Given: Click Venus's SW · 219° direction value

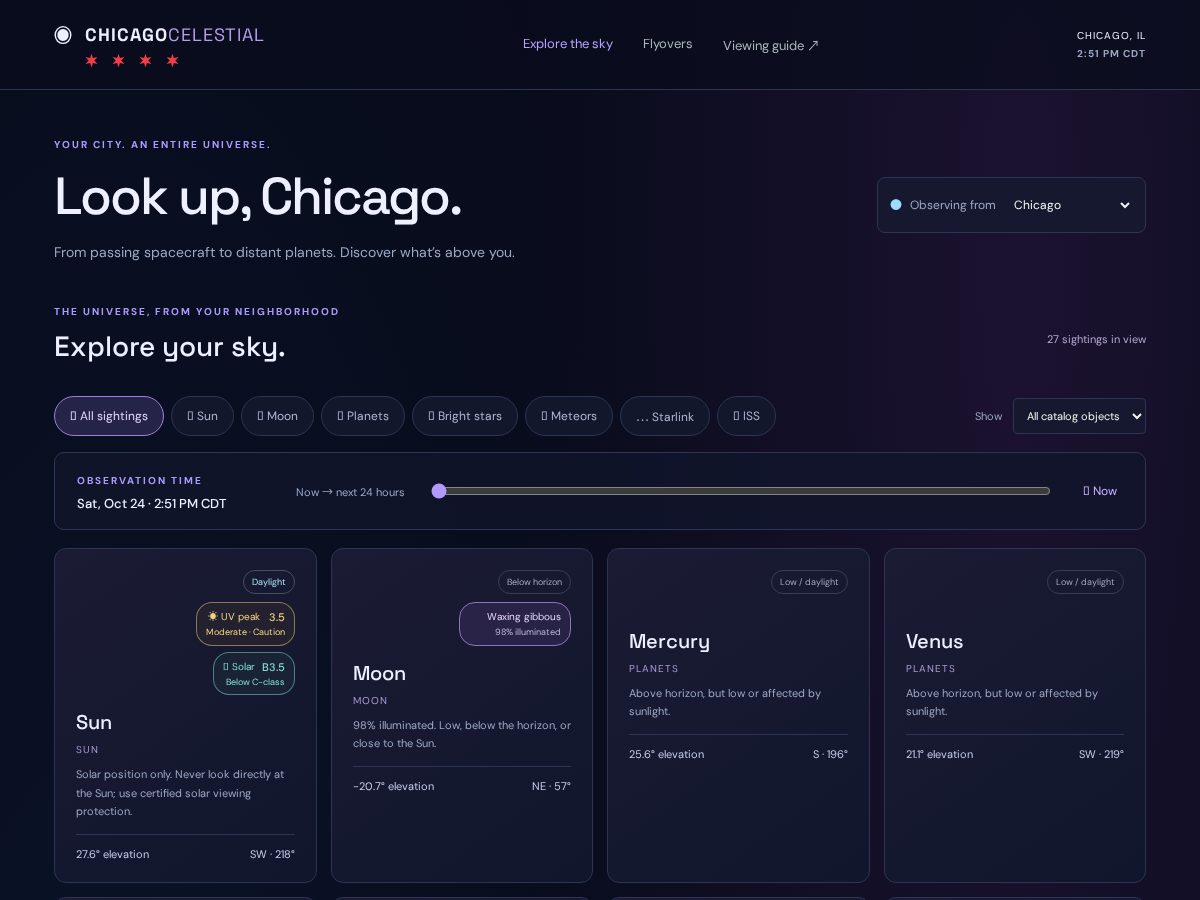Looking at the screenshot, I should (x=1101, y=754).
